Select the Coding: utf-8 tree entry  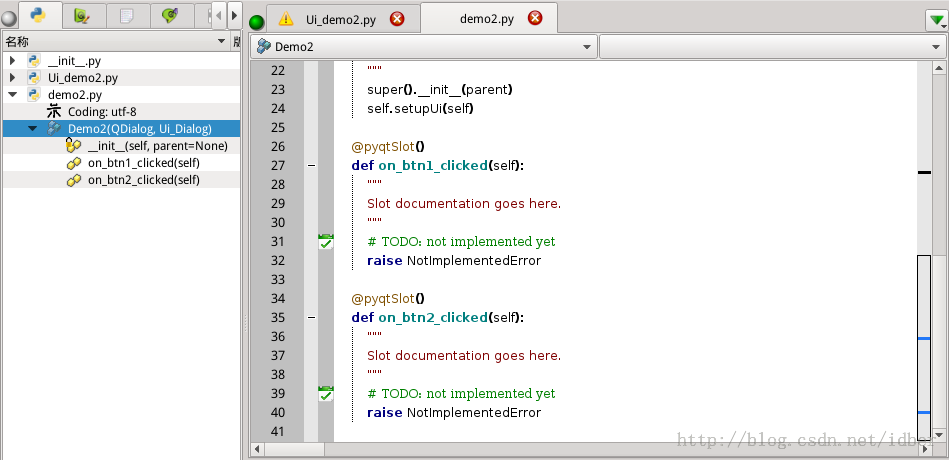click(102, 111)
